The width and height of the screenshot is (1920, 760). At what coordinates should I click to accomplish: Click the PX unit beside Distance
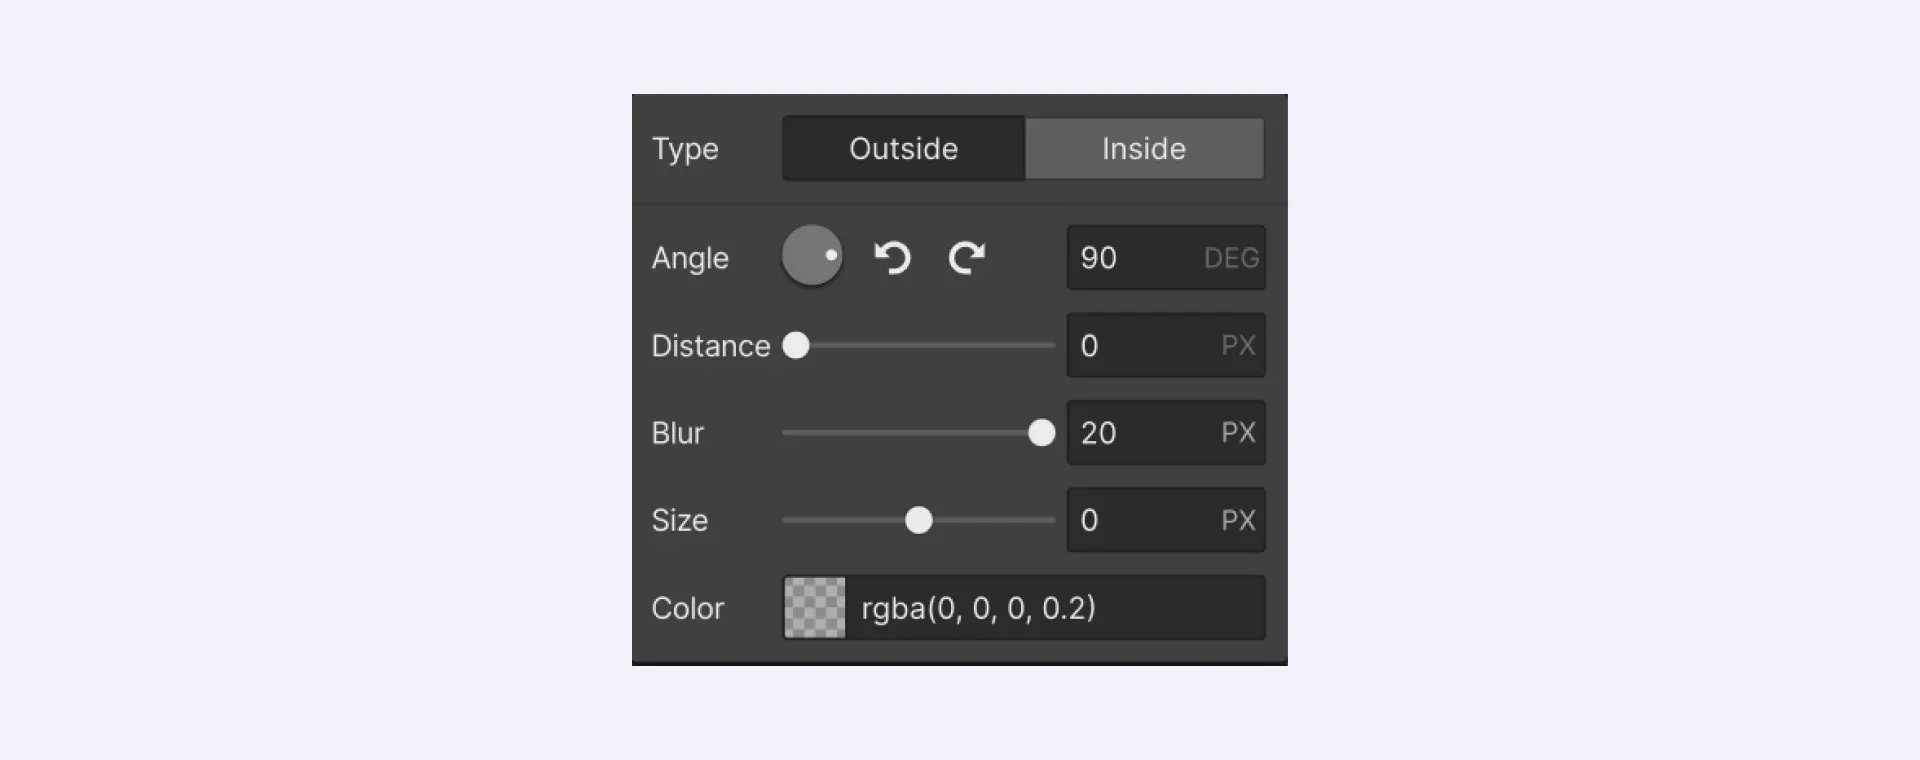click(x=1238, y=346)
